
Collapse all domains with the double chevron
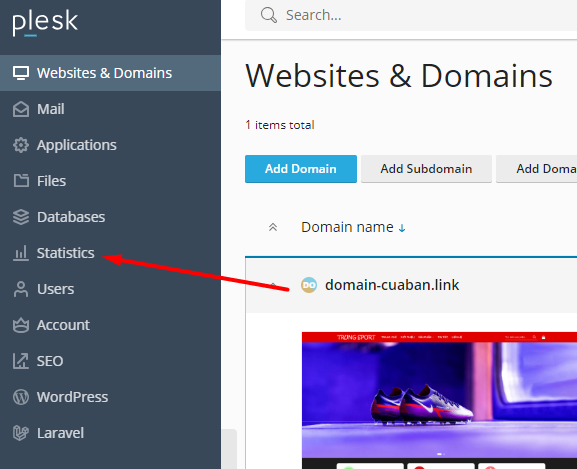(x=273, y=227)
